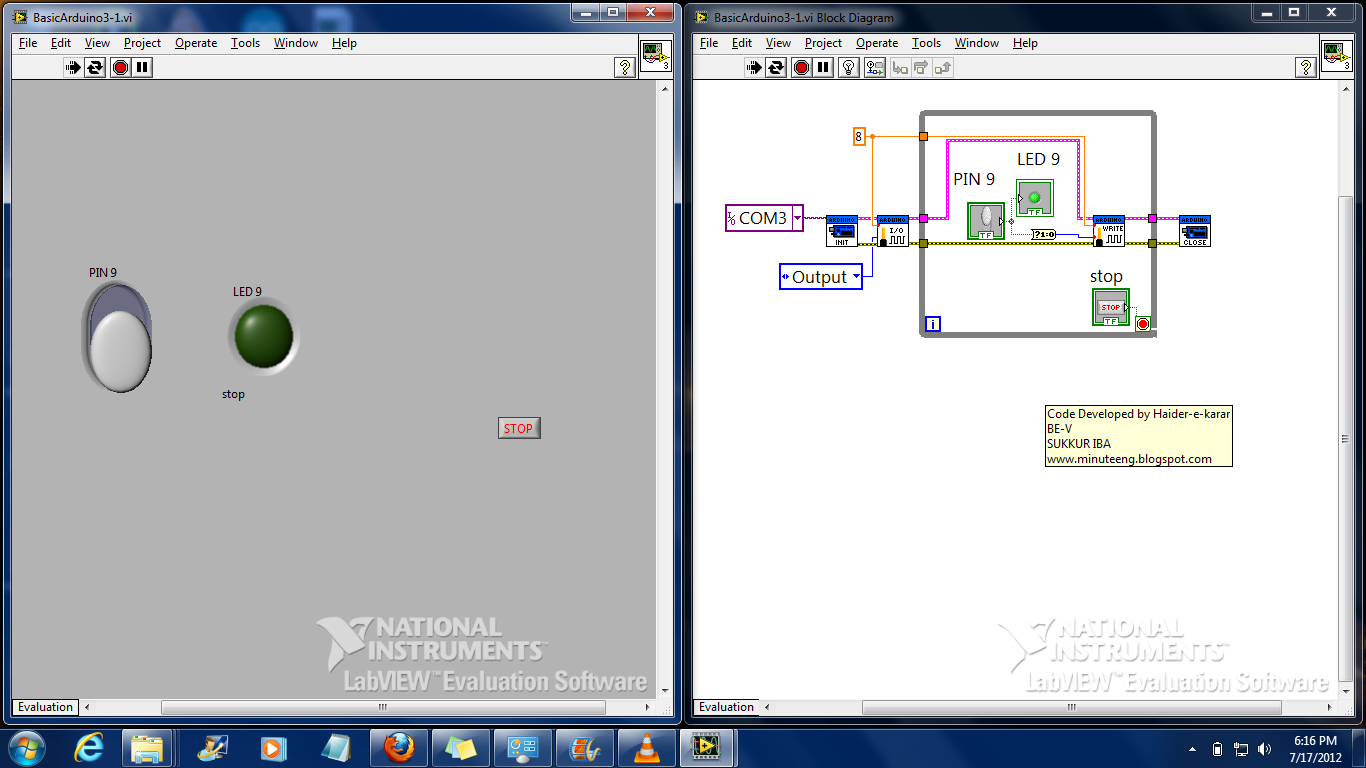The width and height of the screenshot is (1366, 768).
Task: Click the Step Over toolbar button
Action: coord(921,67)
